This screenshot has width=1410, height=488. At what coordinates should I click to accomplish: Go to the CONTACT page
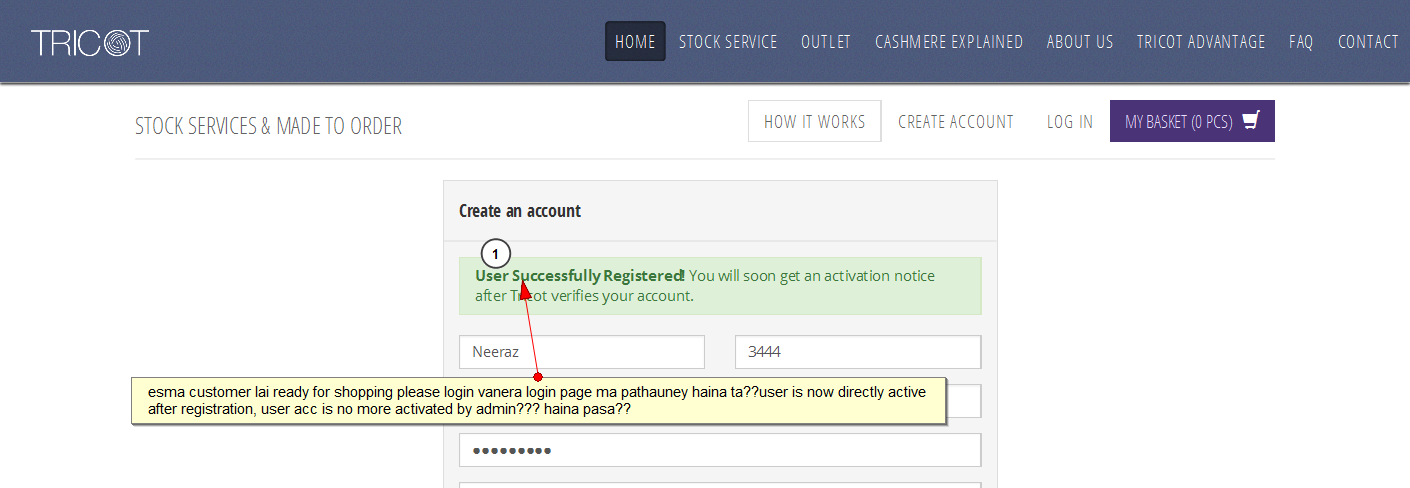(x=1368, y=42)
